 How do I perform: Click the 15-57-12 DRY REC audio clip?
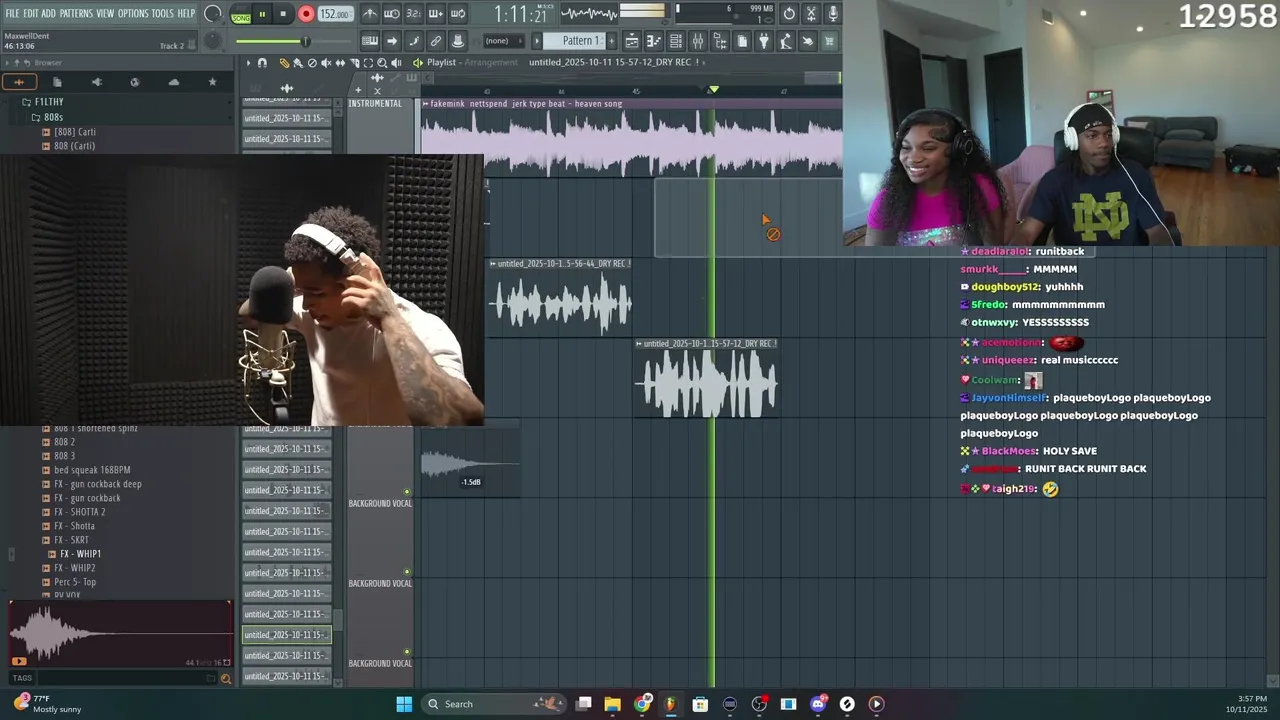coord(707,378)
